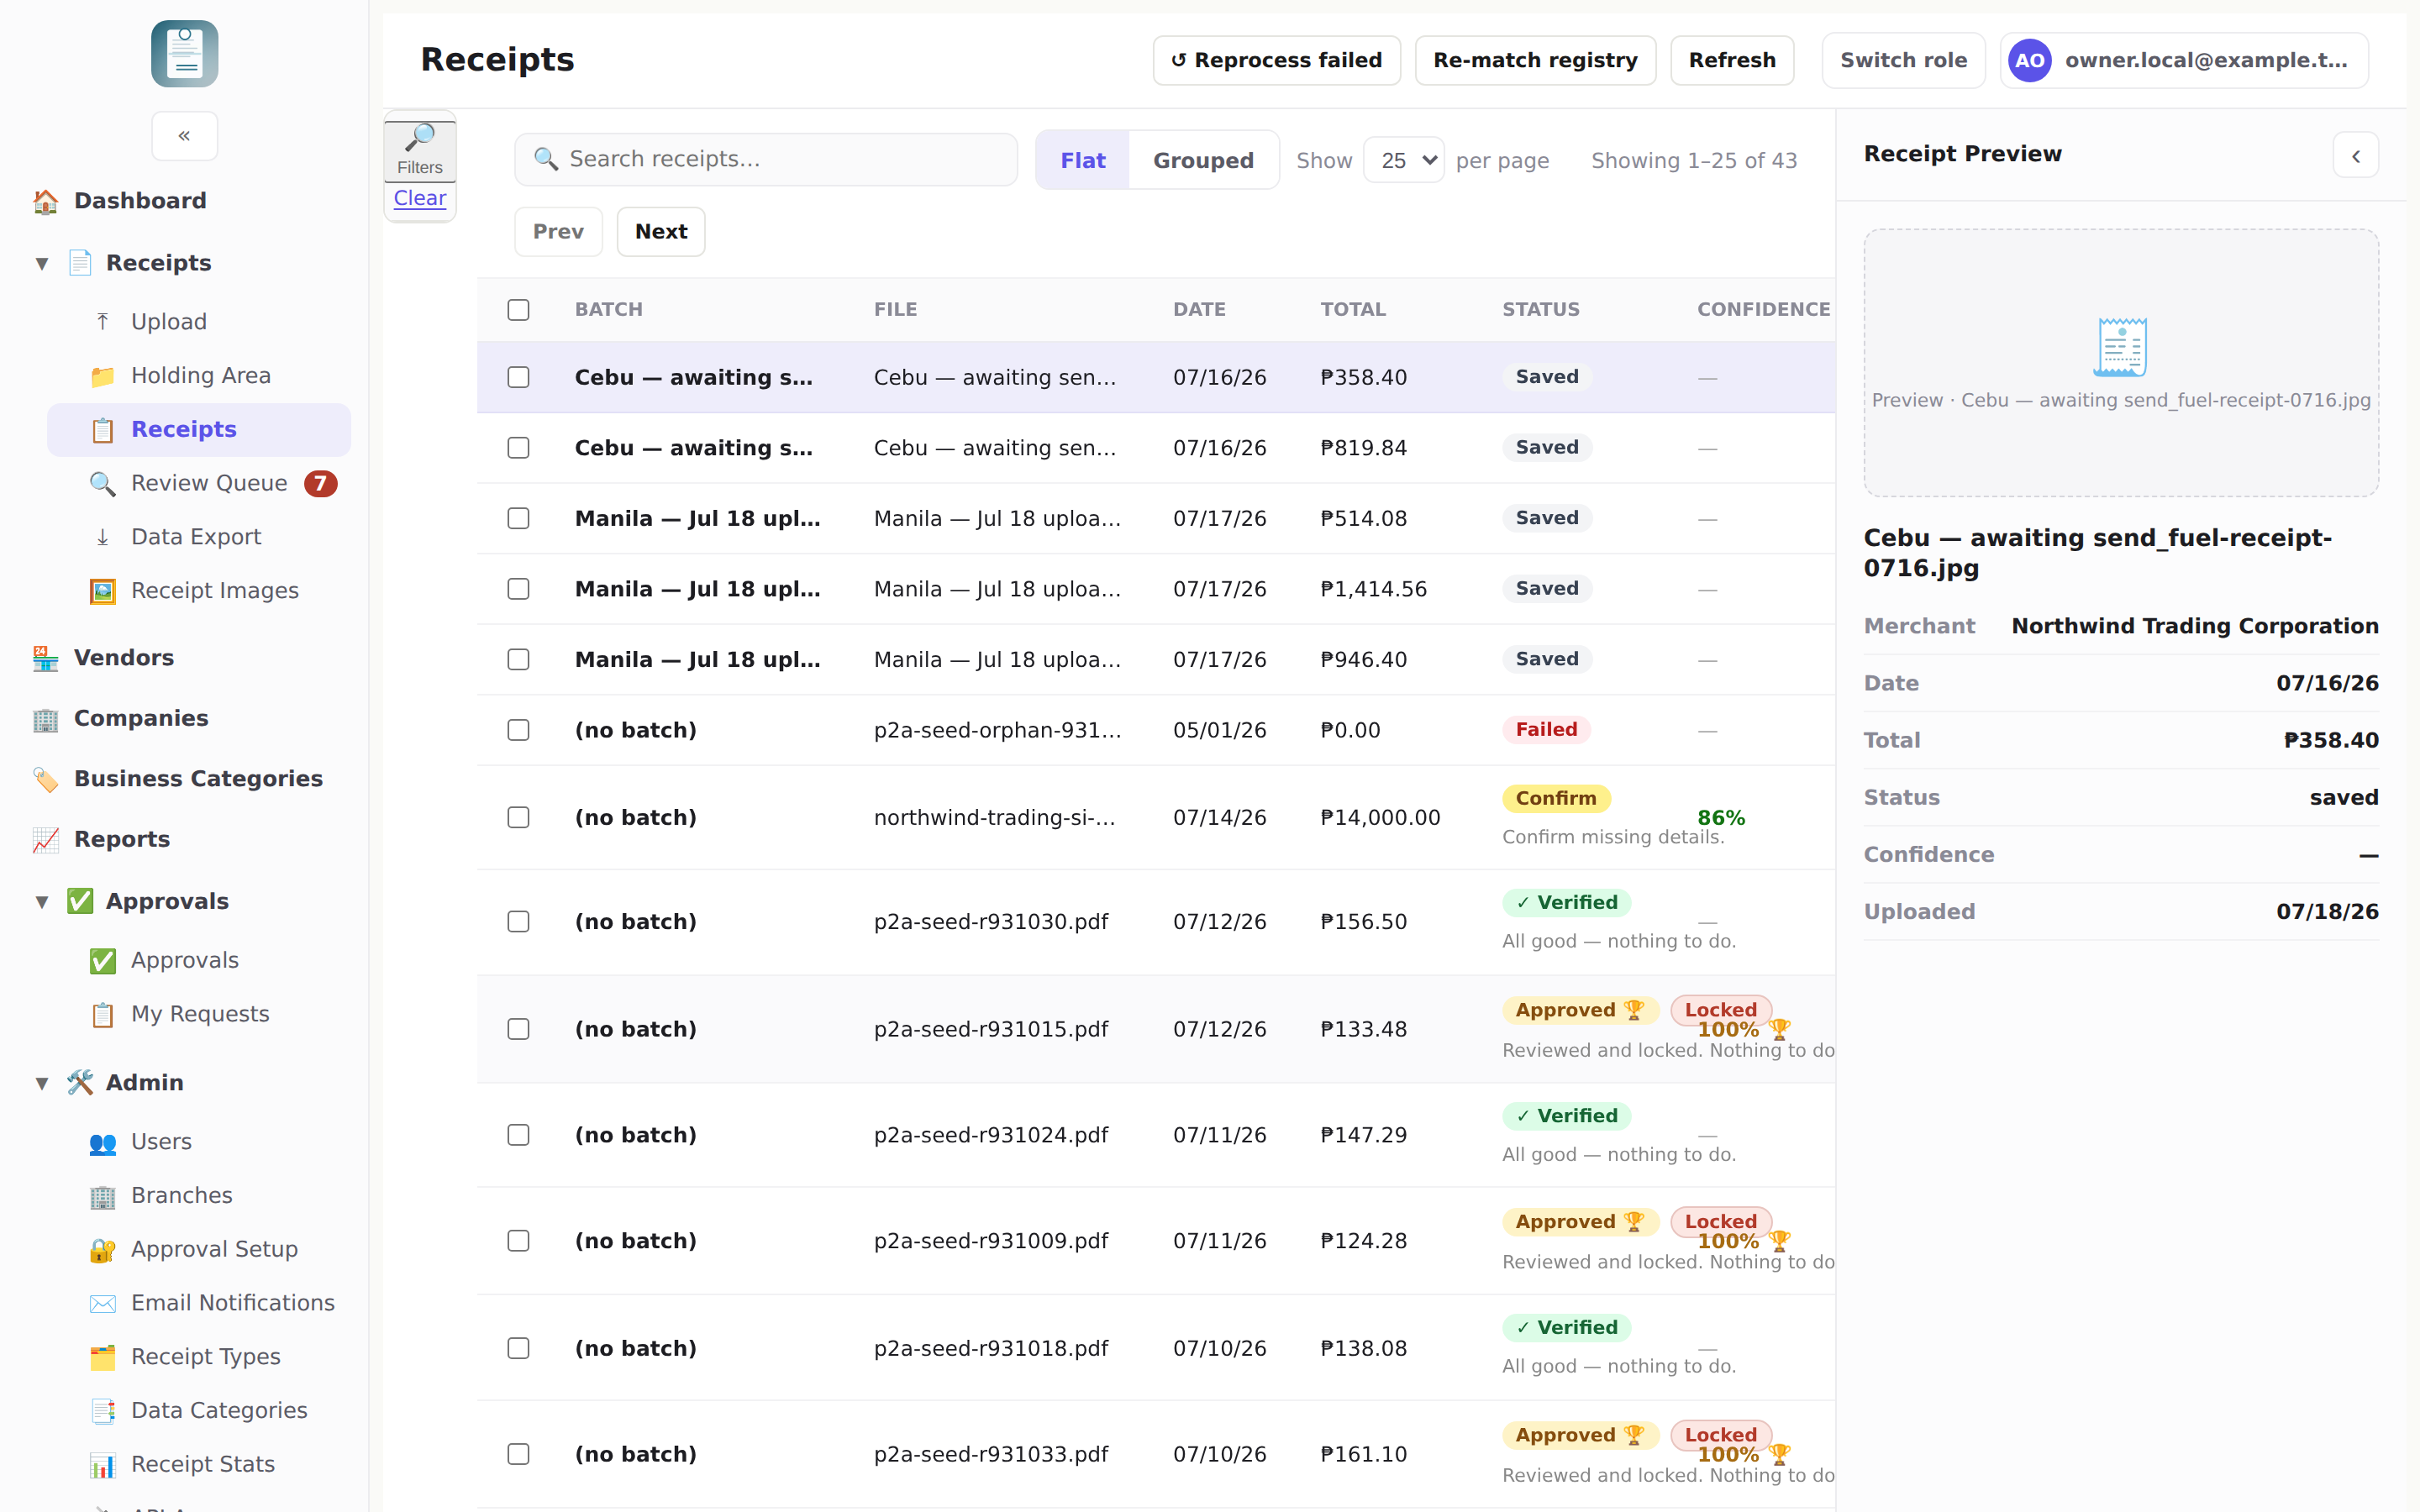This screenshot has height=1512, width=2420.
Task: Click the Receipt Images picture icon
Action: tap(102, 591)
